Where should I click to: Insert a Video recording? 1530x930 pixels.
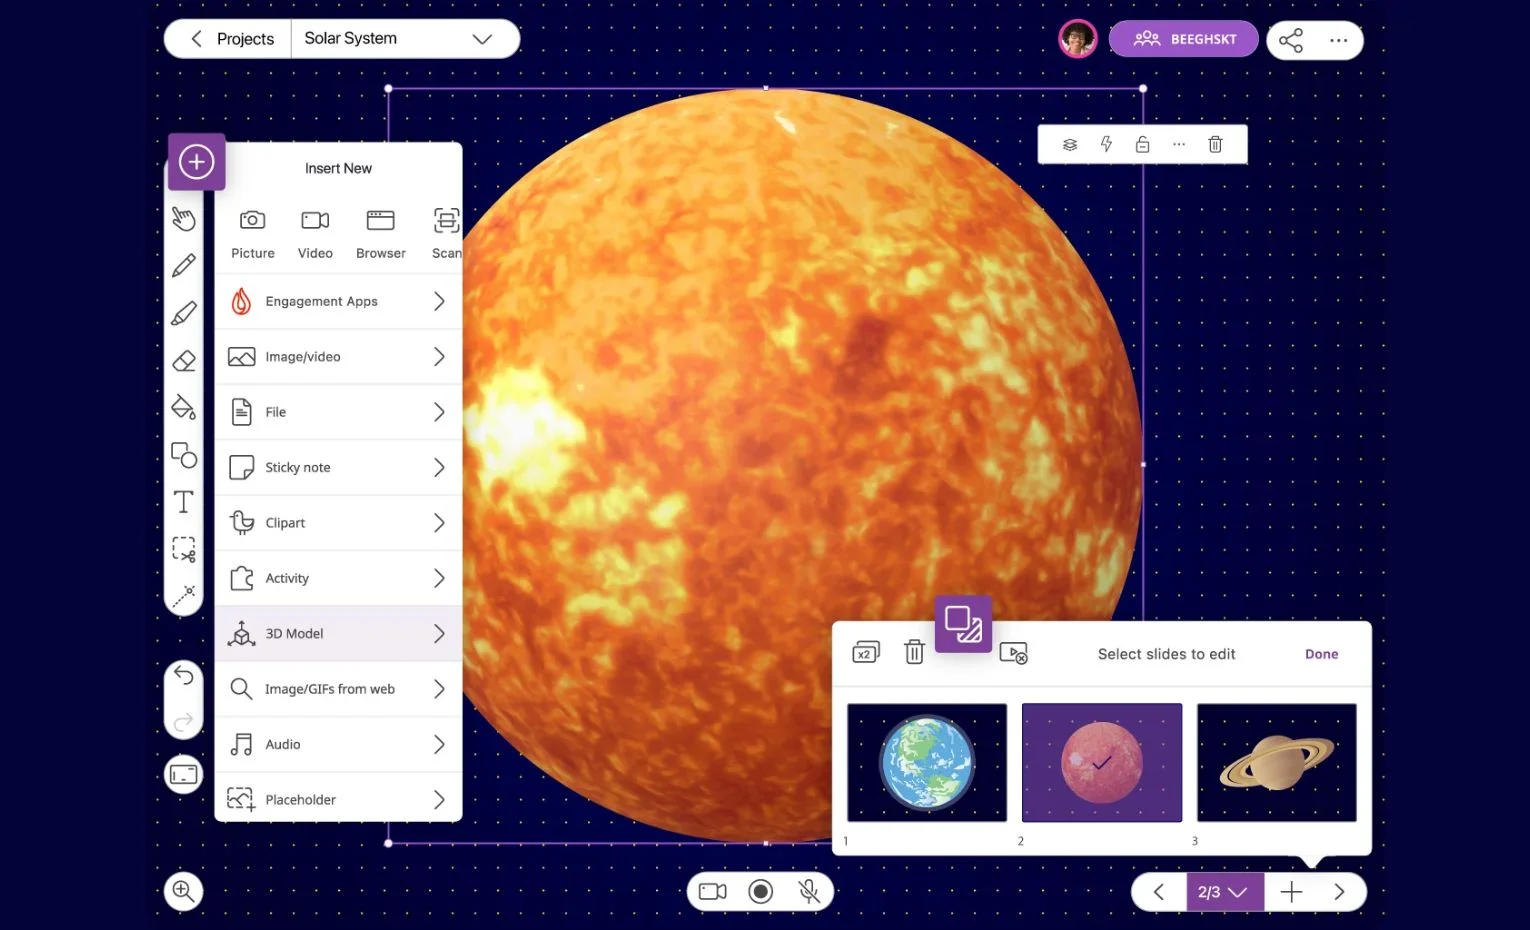(315, 234)
